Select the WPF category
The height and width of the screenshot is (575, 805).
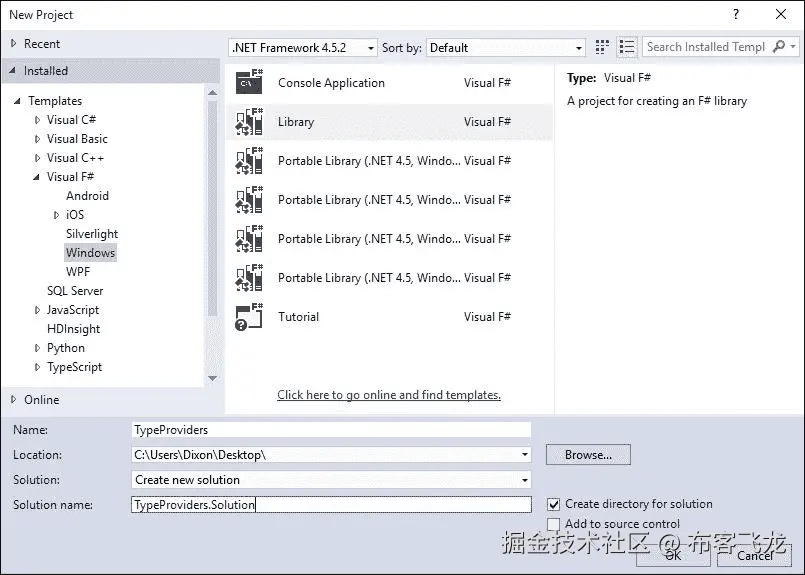point(78,272)
